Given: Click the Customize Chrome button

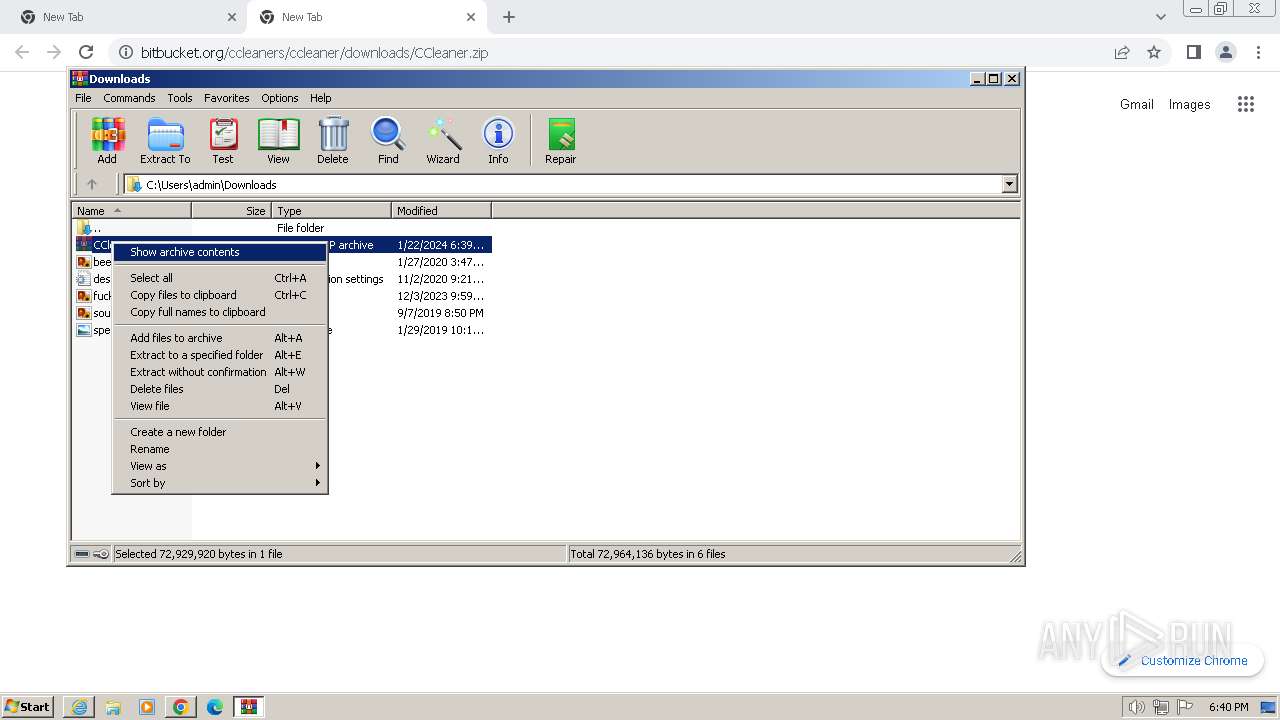Looking at the screenshot, I should (x=1183, y=660).
